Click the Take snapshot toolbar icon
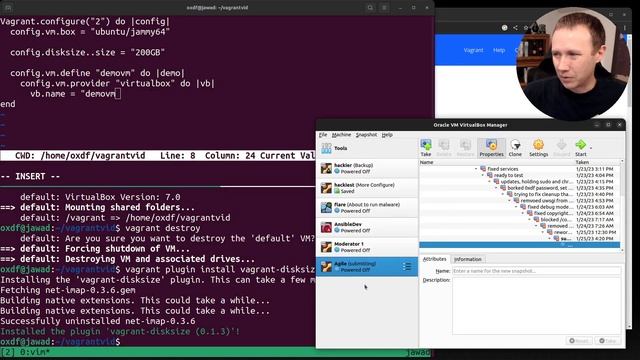This screenshot has width=640, height=360. [x=426, y=147]
